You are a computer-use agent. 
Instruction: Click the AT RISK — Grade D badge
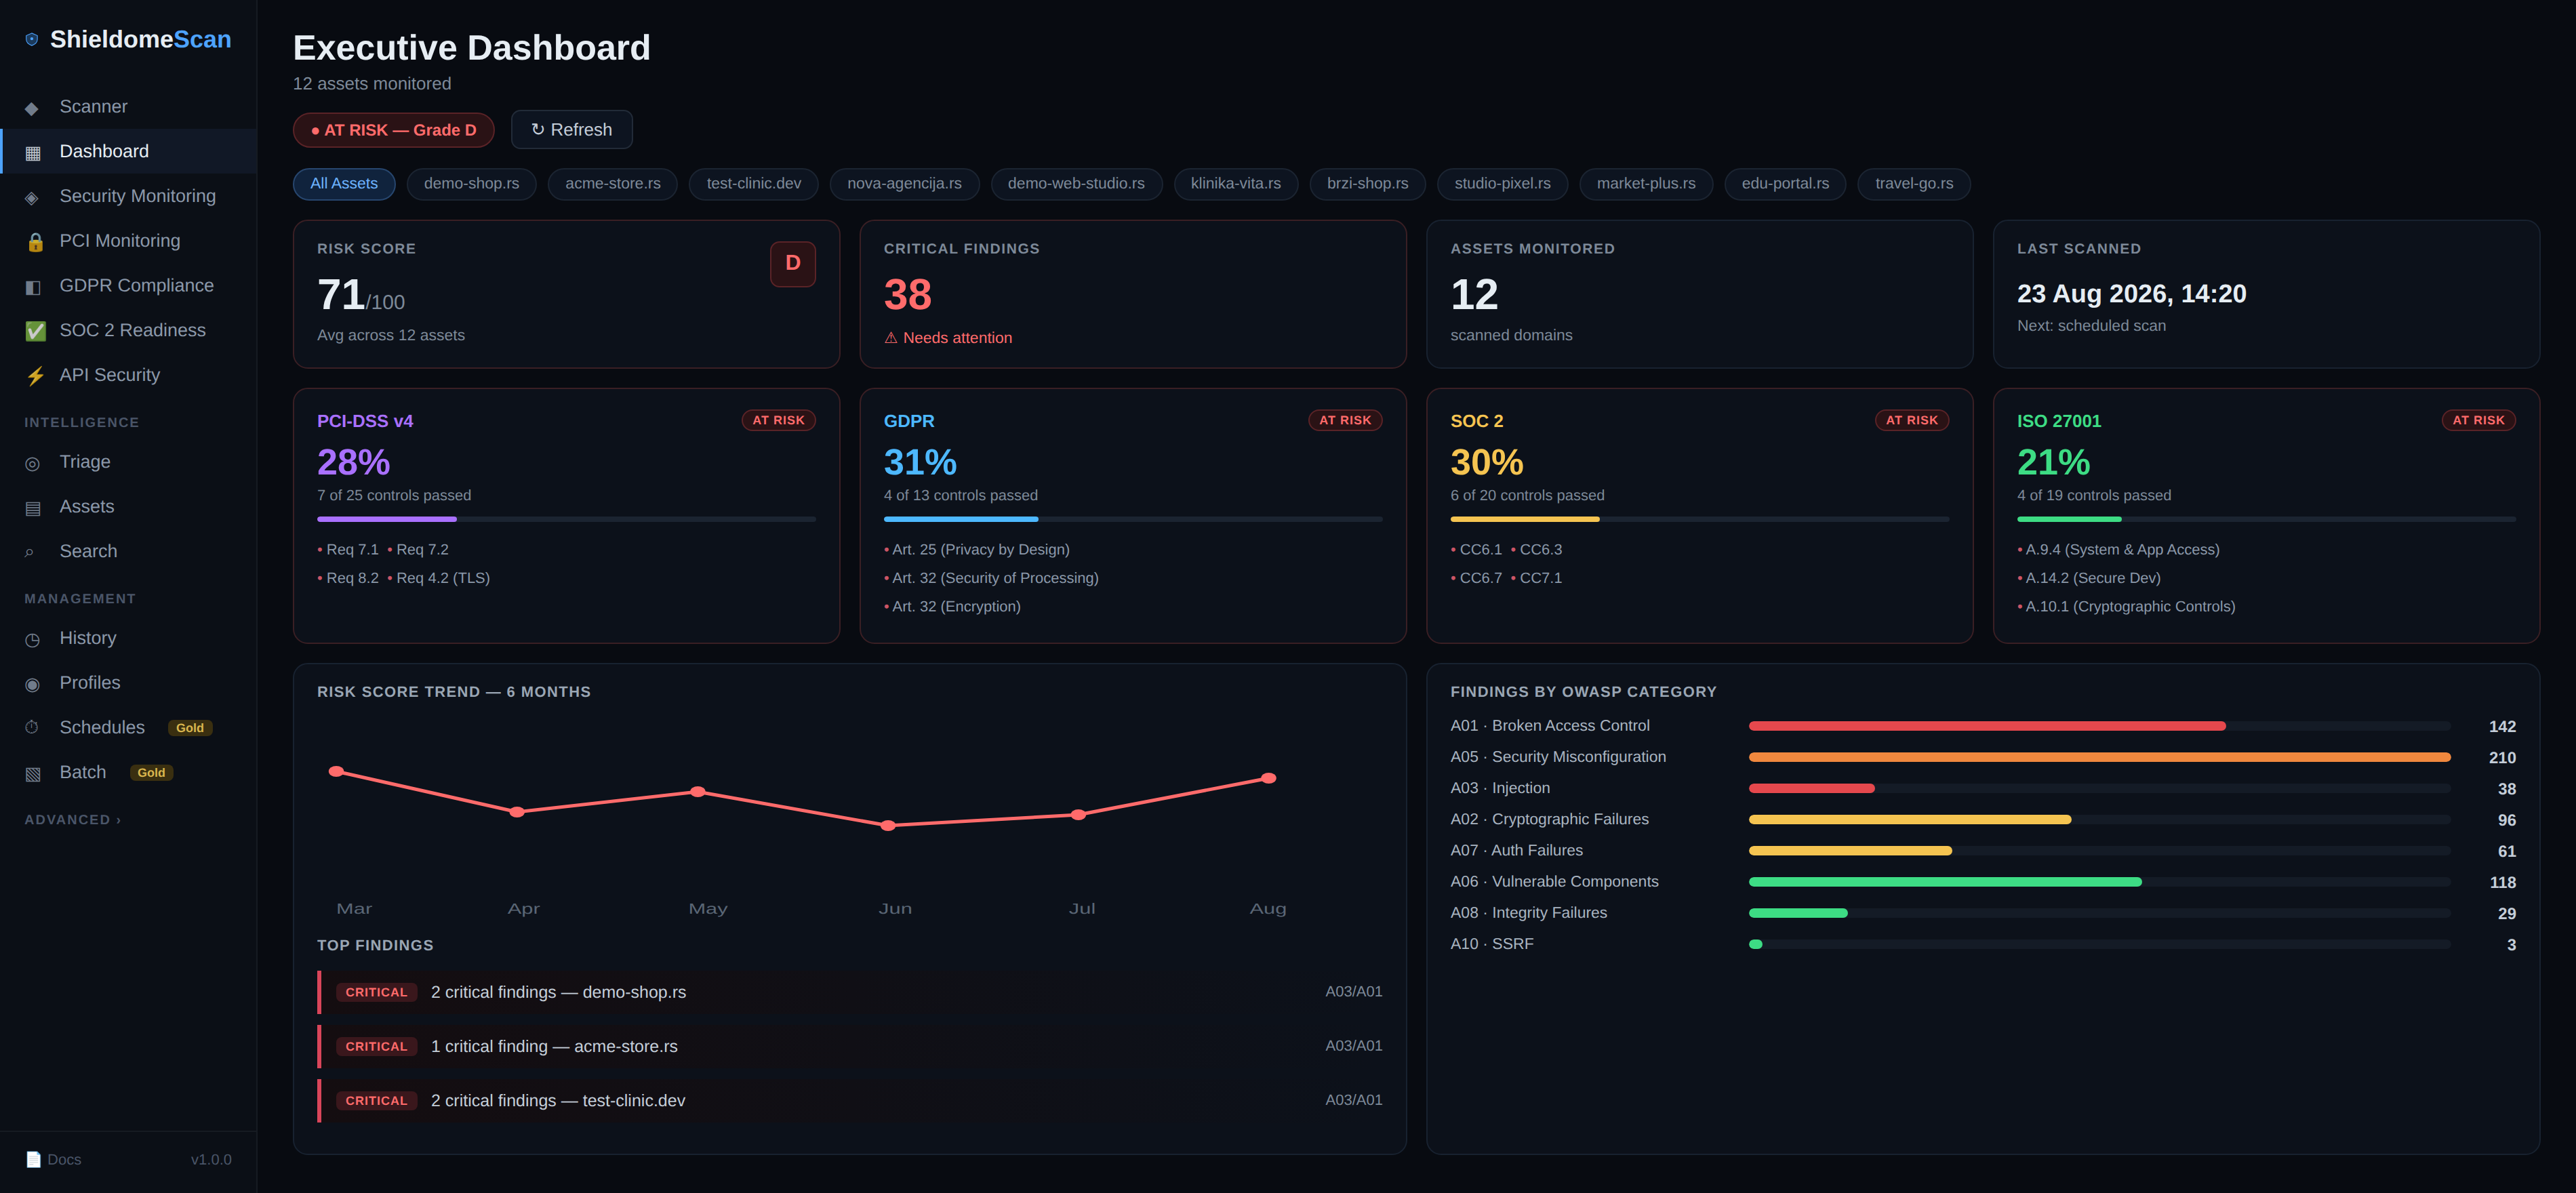coord(393,130)
